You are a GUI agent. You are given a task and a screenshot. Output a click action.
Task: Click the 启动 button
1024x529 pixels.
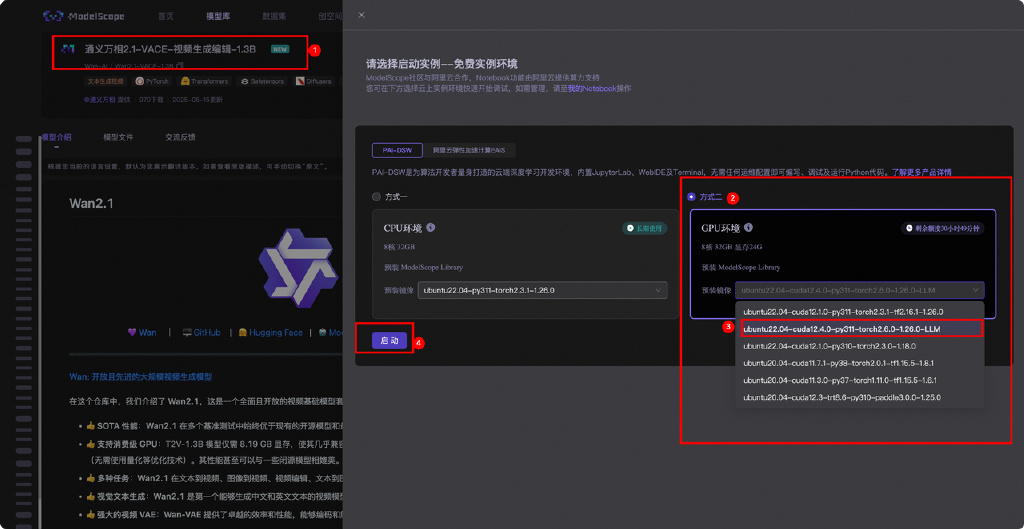389,340
